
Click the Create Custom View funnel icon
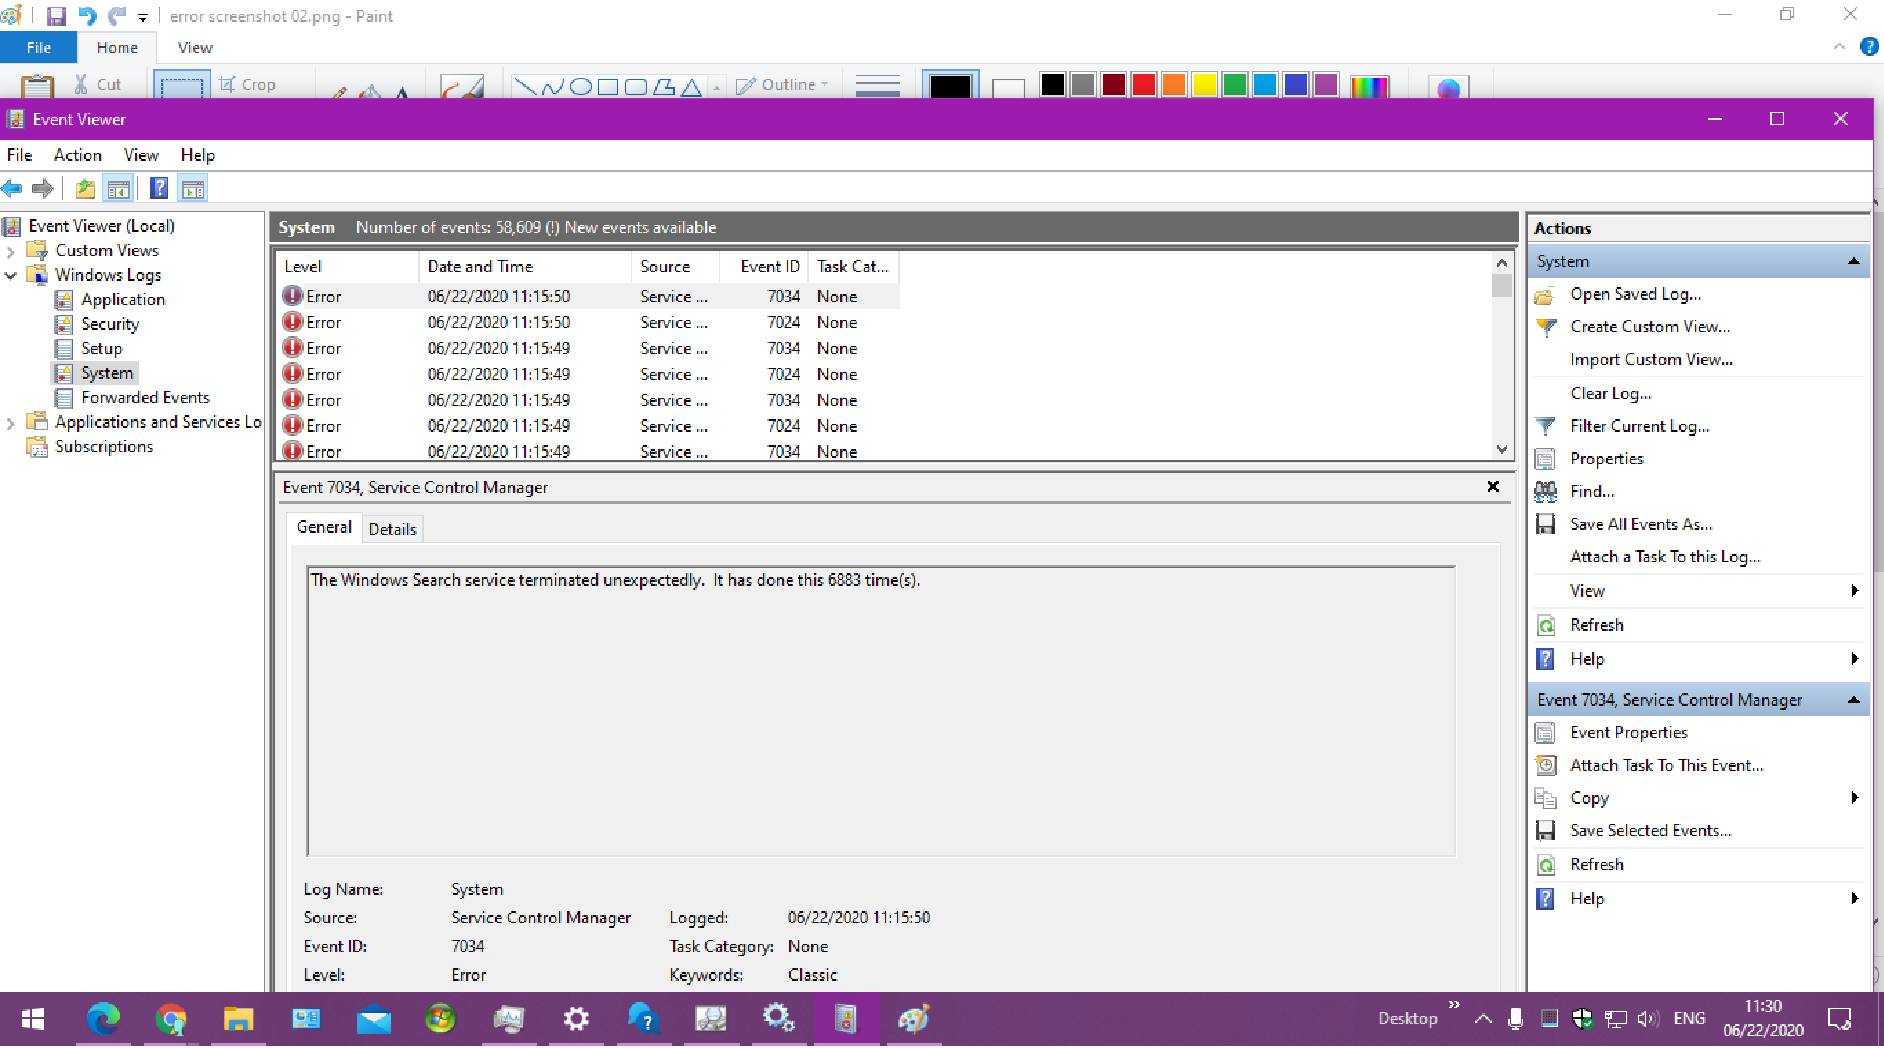pos(1546,327)
